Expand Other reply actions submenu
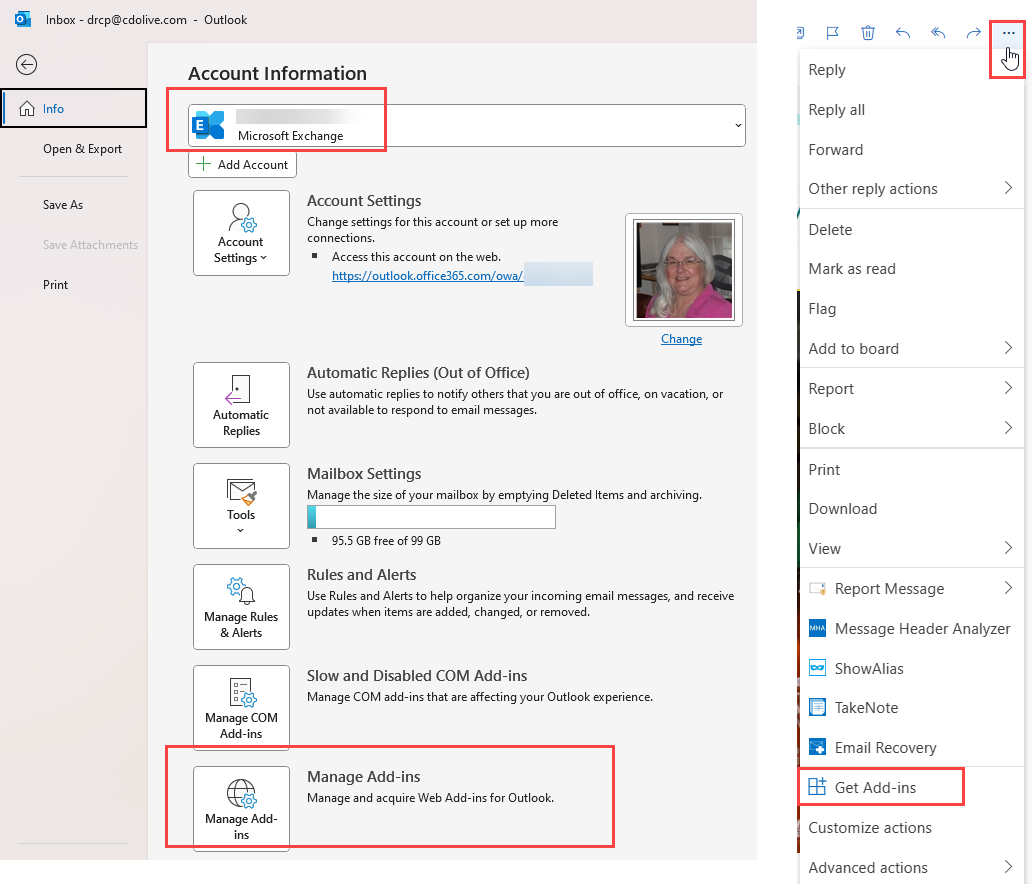The height and width of the screenshot is (884, 1032). click(1008, 188)
